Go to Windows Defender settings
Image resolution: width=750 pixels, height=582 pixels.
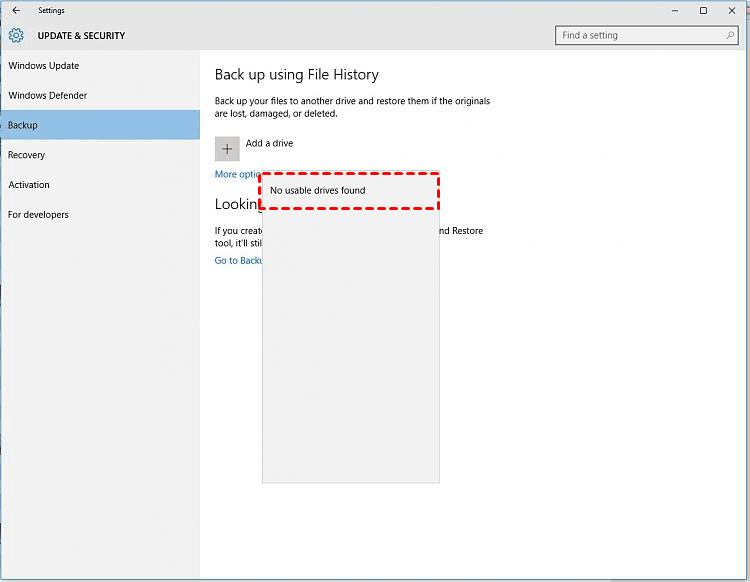coord(48,96)
